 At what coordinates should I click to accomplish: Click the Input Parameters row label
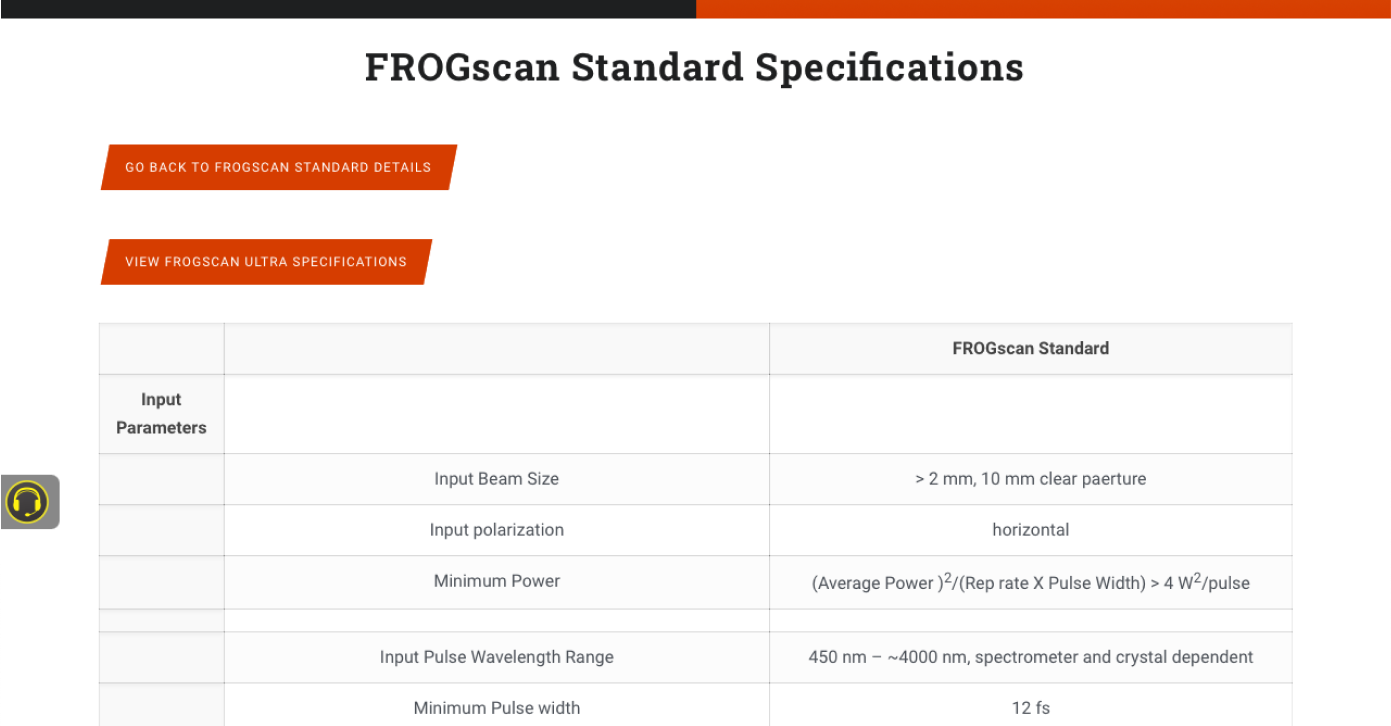(161, 413)
